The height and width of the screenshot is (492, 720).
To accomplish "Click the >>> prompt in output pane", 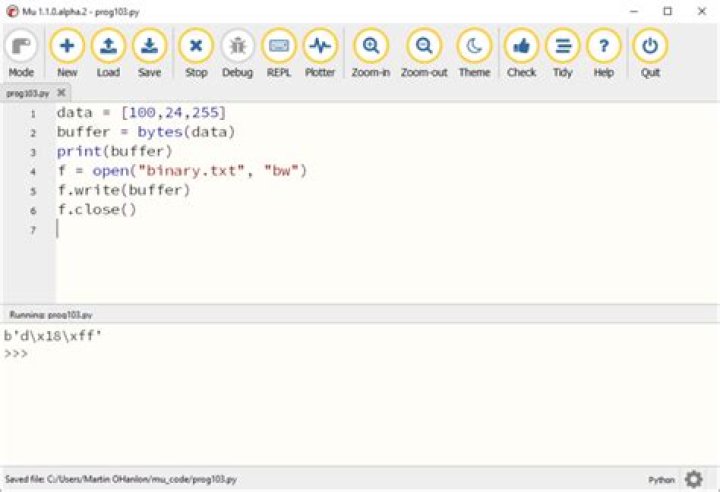I will pyautogui.click(x=16, y=354).
